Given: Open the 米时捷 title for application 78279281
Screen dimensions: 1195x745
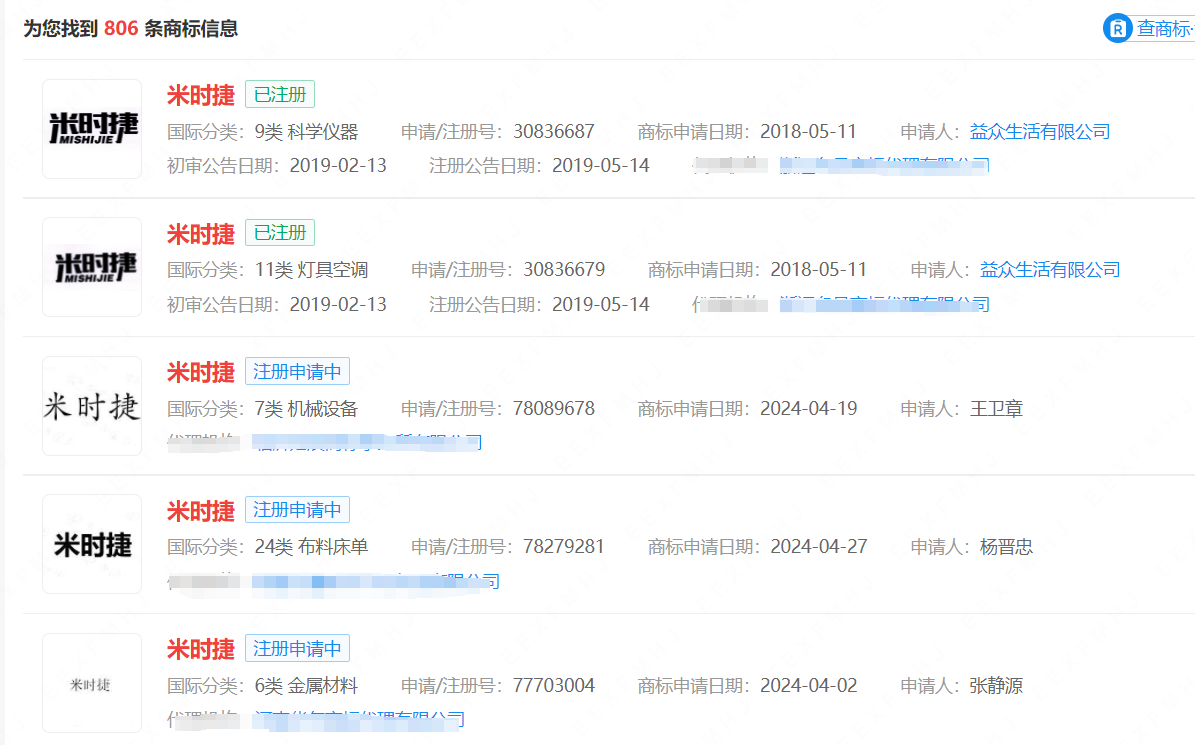Looking at the screenshot, I should 200,510.
